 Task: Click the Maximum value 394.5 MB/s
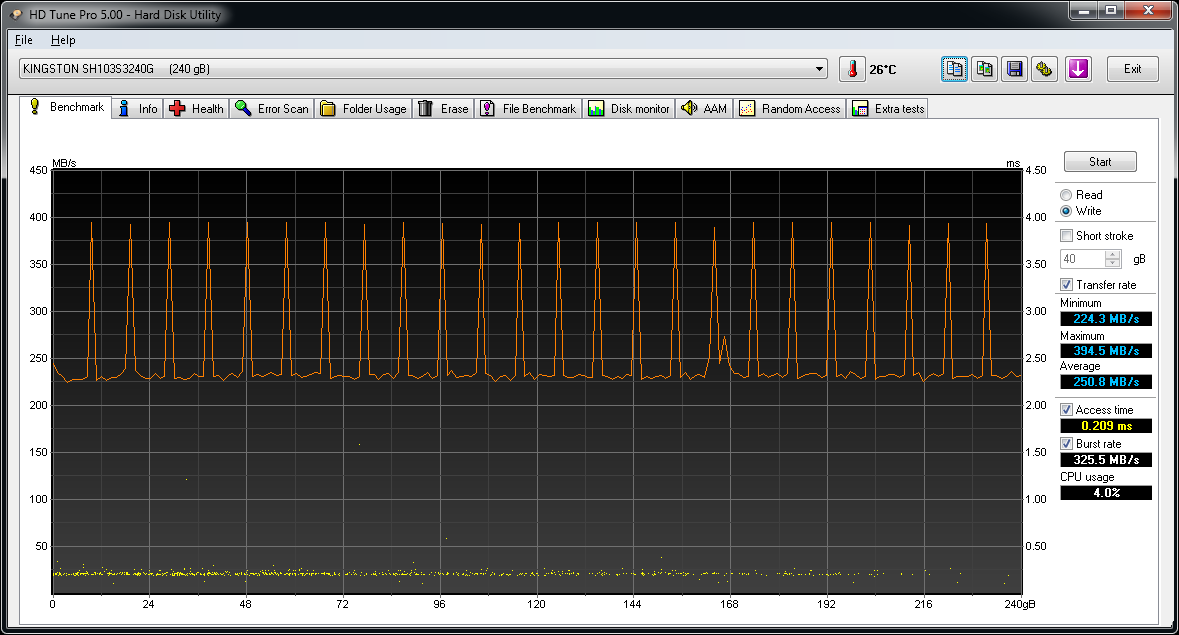(x=1106, y=351)
